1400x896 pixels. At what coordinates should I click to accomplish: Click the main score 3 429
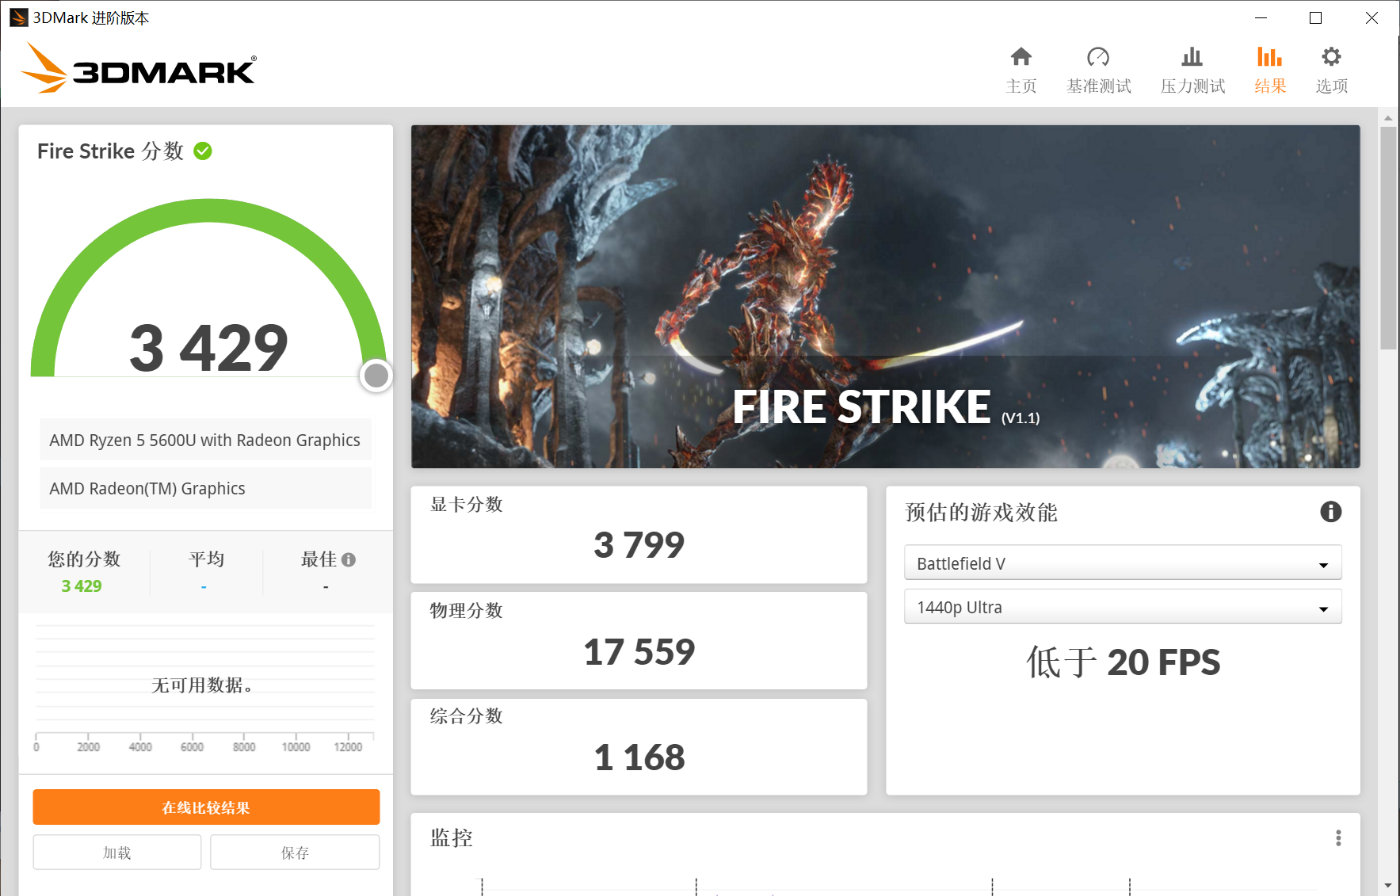pos(209,348)
